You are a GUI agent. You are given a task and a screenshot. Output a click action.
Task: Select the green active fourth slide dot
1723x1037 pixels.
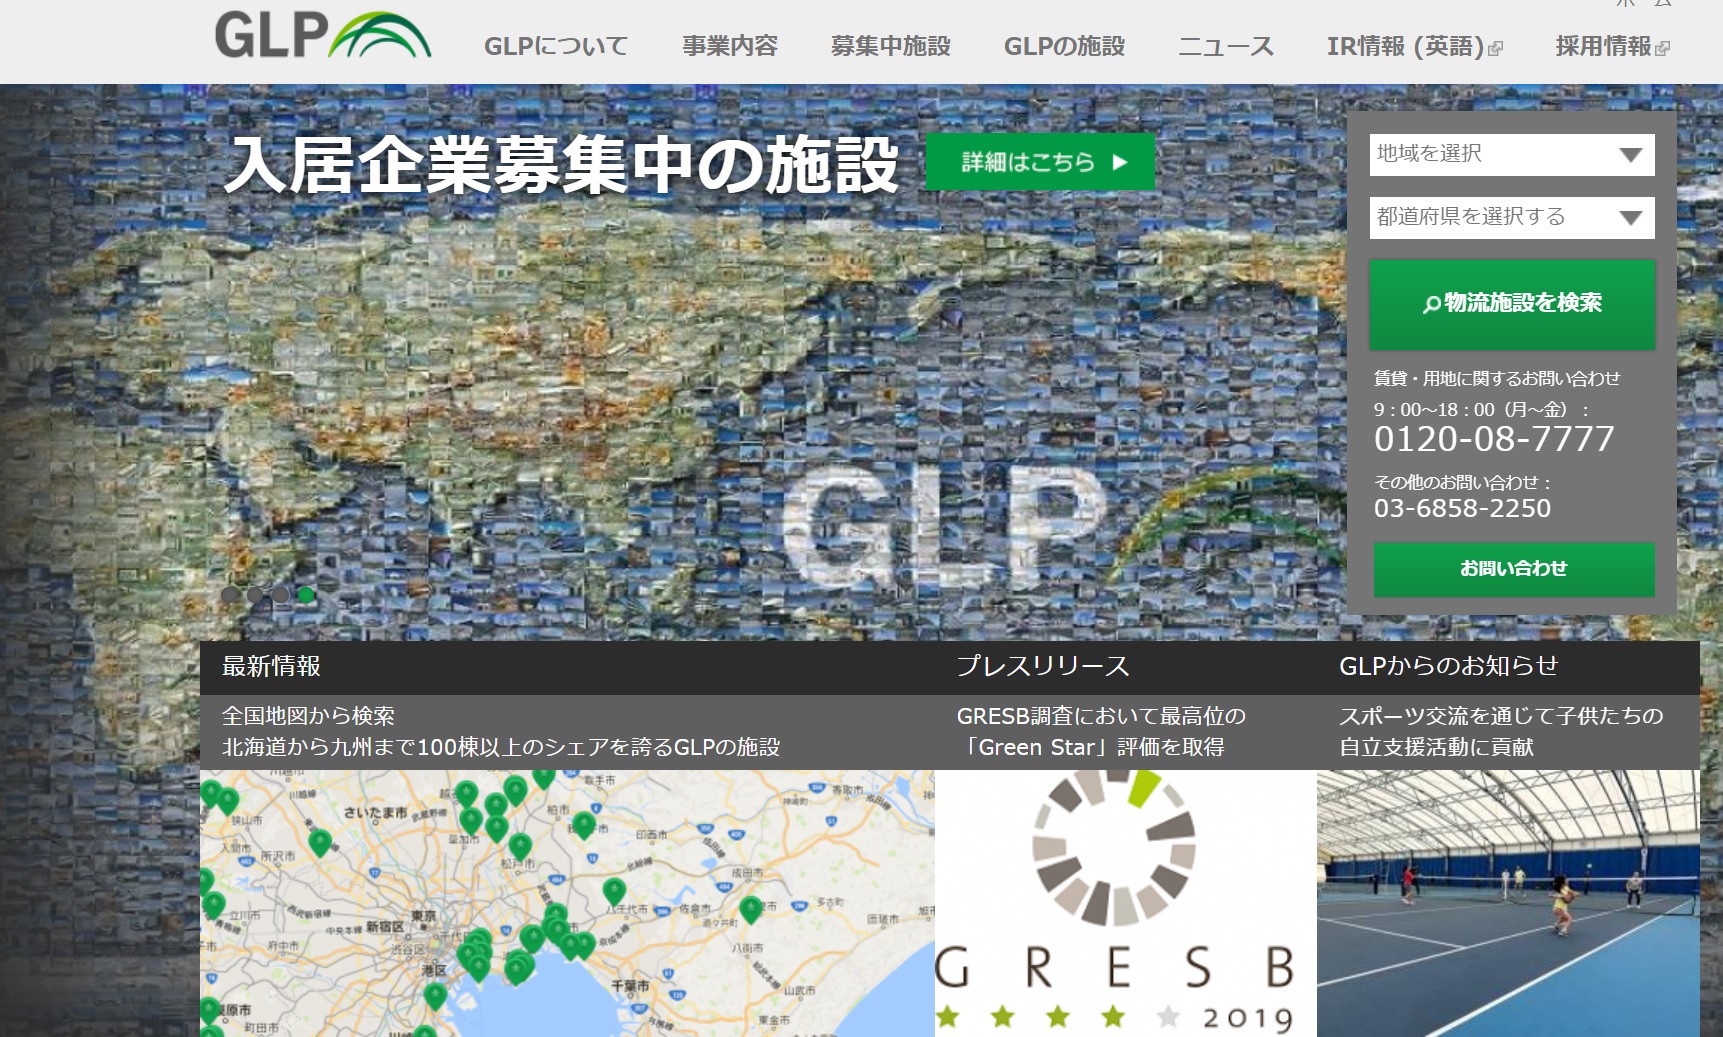306,595
